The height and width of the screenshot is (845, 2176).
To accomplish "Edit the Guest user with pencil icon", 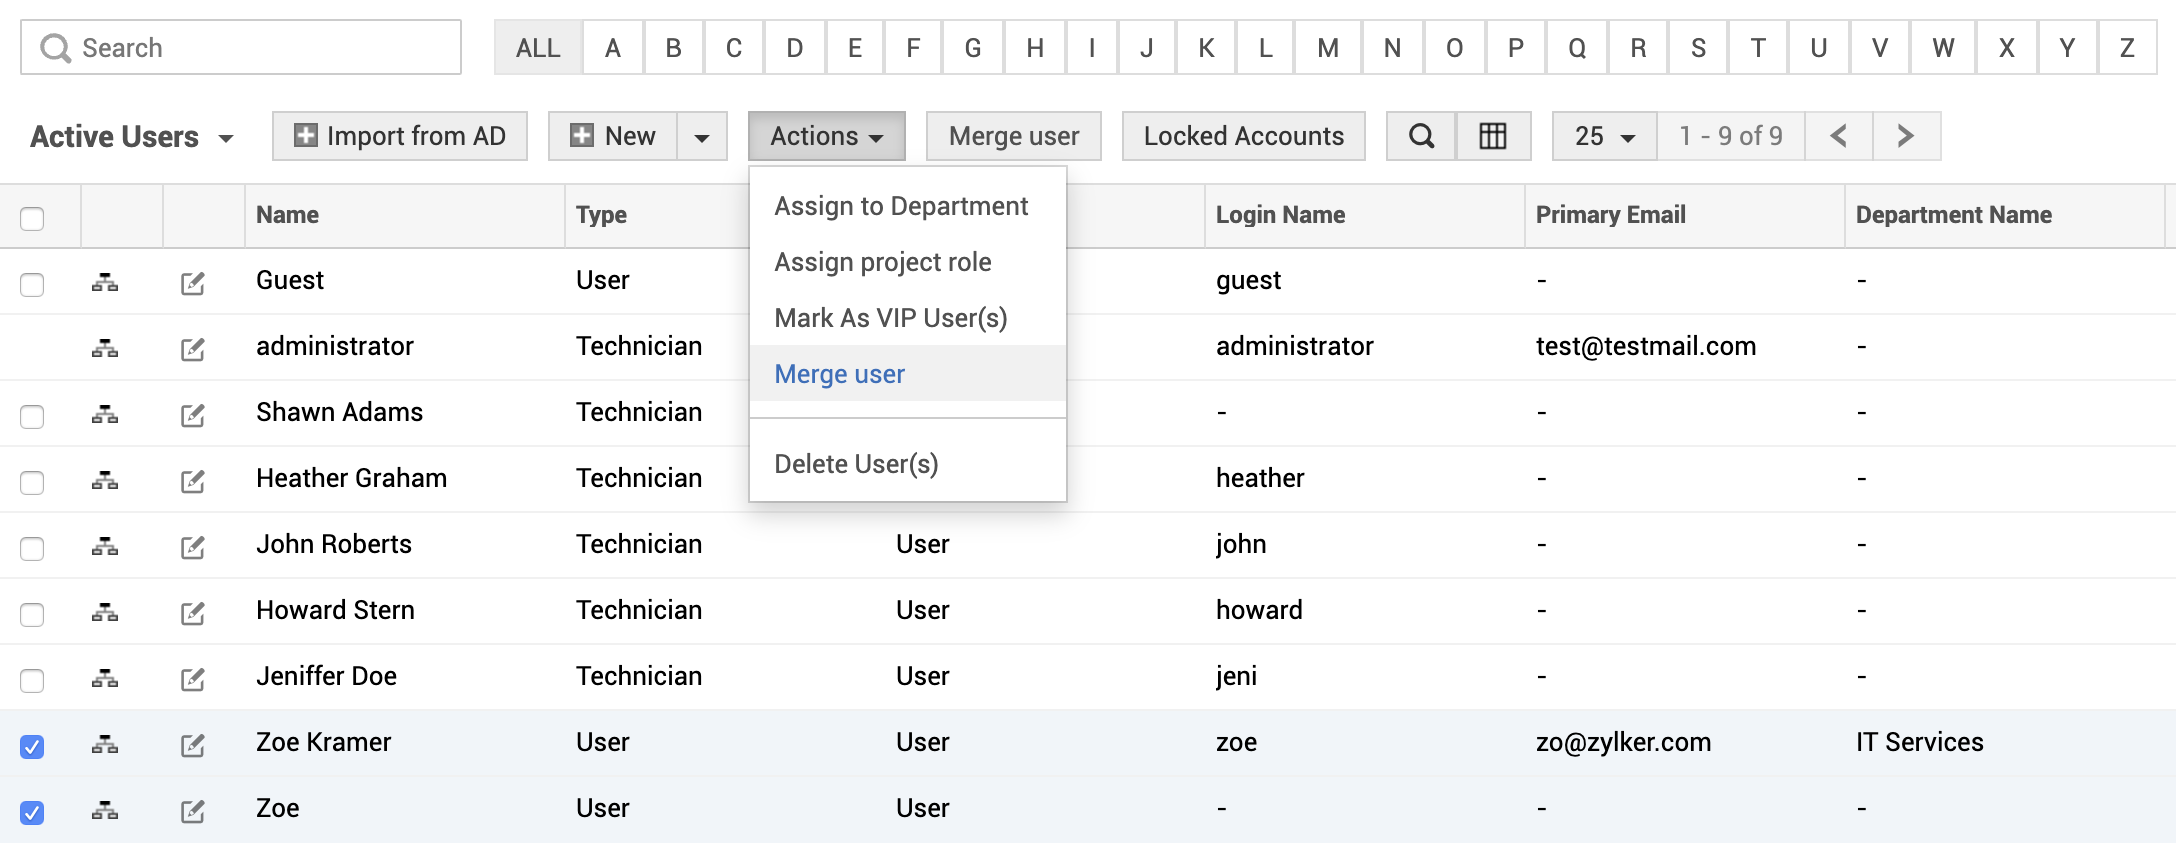I will coord(193,283).
